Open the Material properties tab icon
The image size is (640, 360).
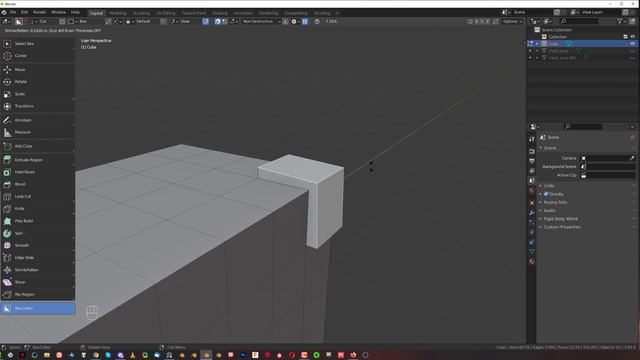(531, 262)
